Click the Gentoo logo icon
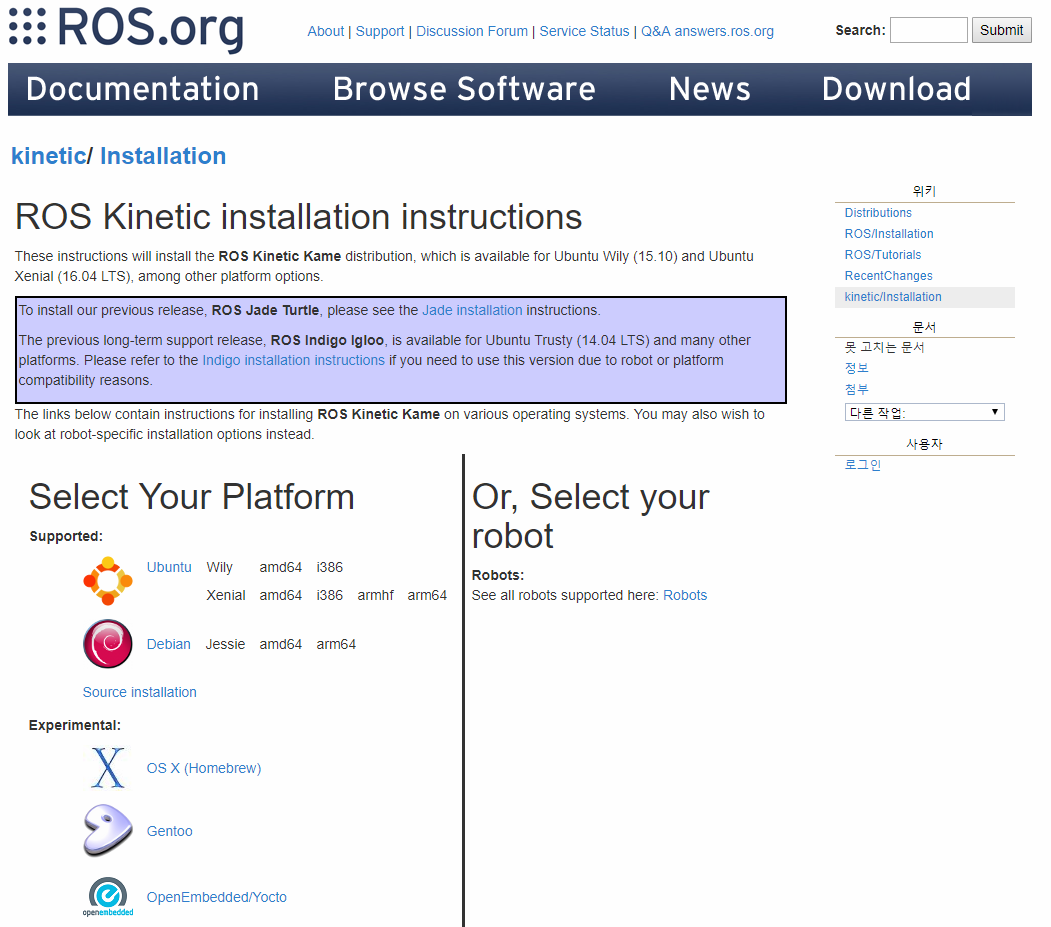This screenshot has height=927, width=1051. tap(108, 830)
